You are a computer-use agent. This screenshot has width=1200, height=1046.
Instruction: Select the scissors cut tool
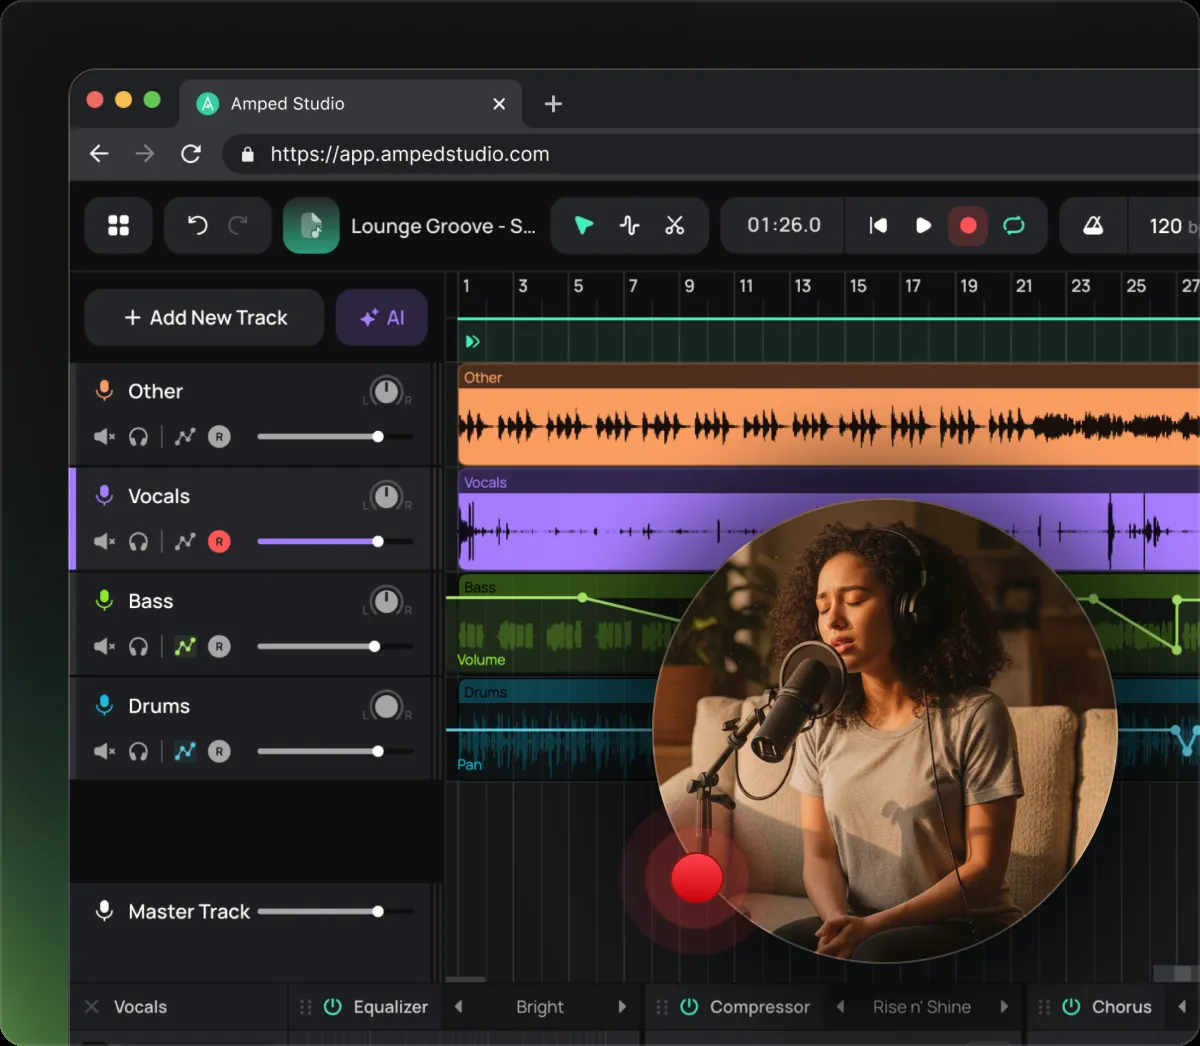(675, 225)
